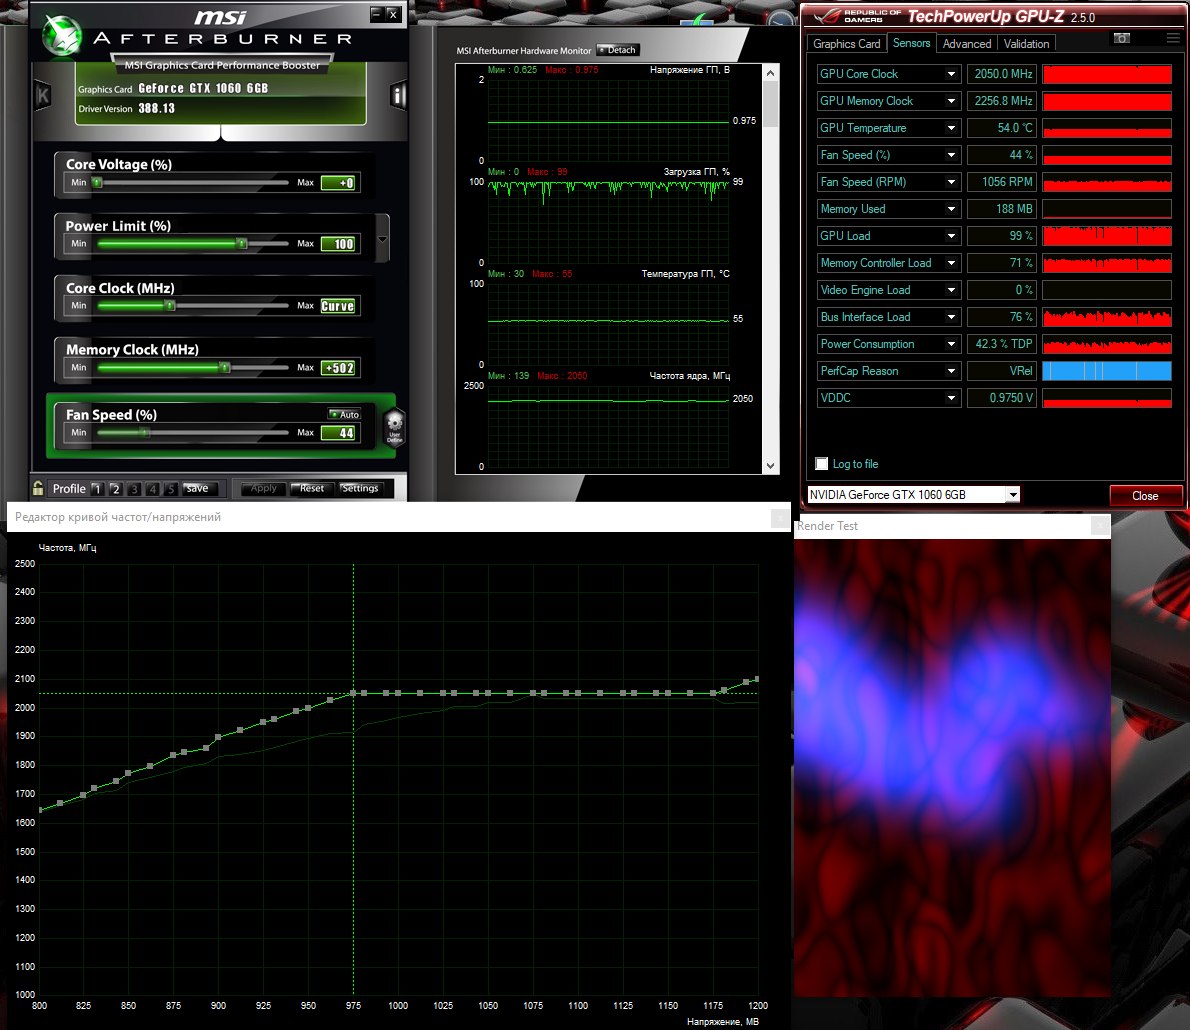1190x1030 pixels.
Task: Switch to the Sensors tab in GPU-Z
Action: (911, 43)
